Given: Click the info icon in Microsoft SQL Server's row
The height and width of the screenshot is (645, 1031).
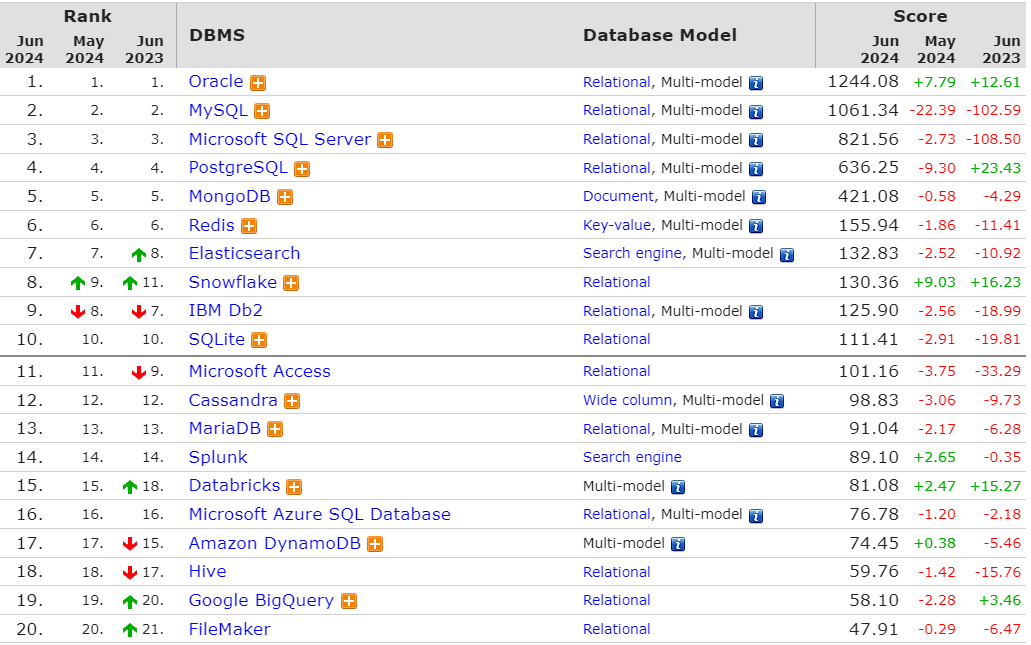Looking at the screenshot, I should click(756, 140).
